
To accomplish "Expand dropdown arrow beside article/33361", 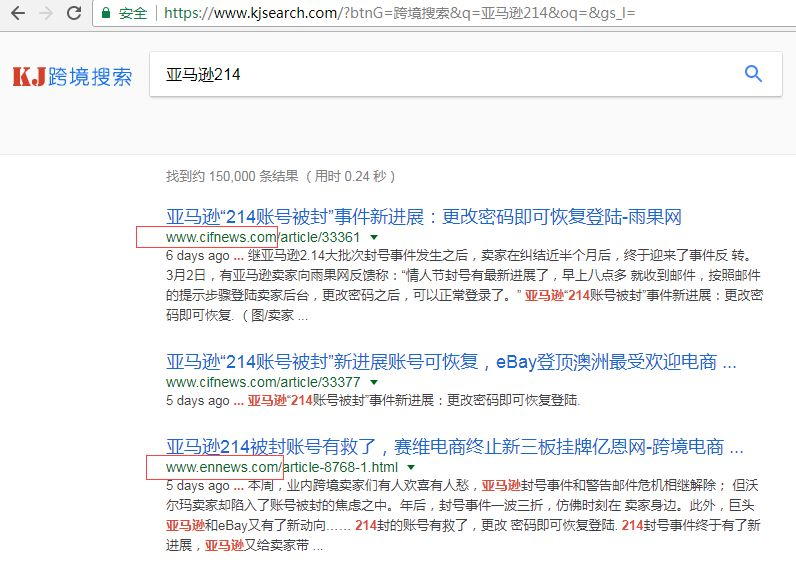I will [x=374, y=237].
